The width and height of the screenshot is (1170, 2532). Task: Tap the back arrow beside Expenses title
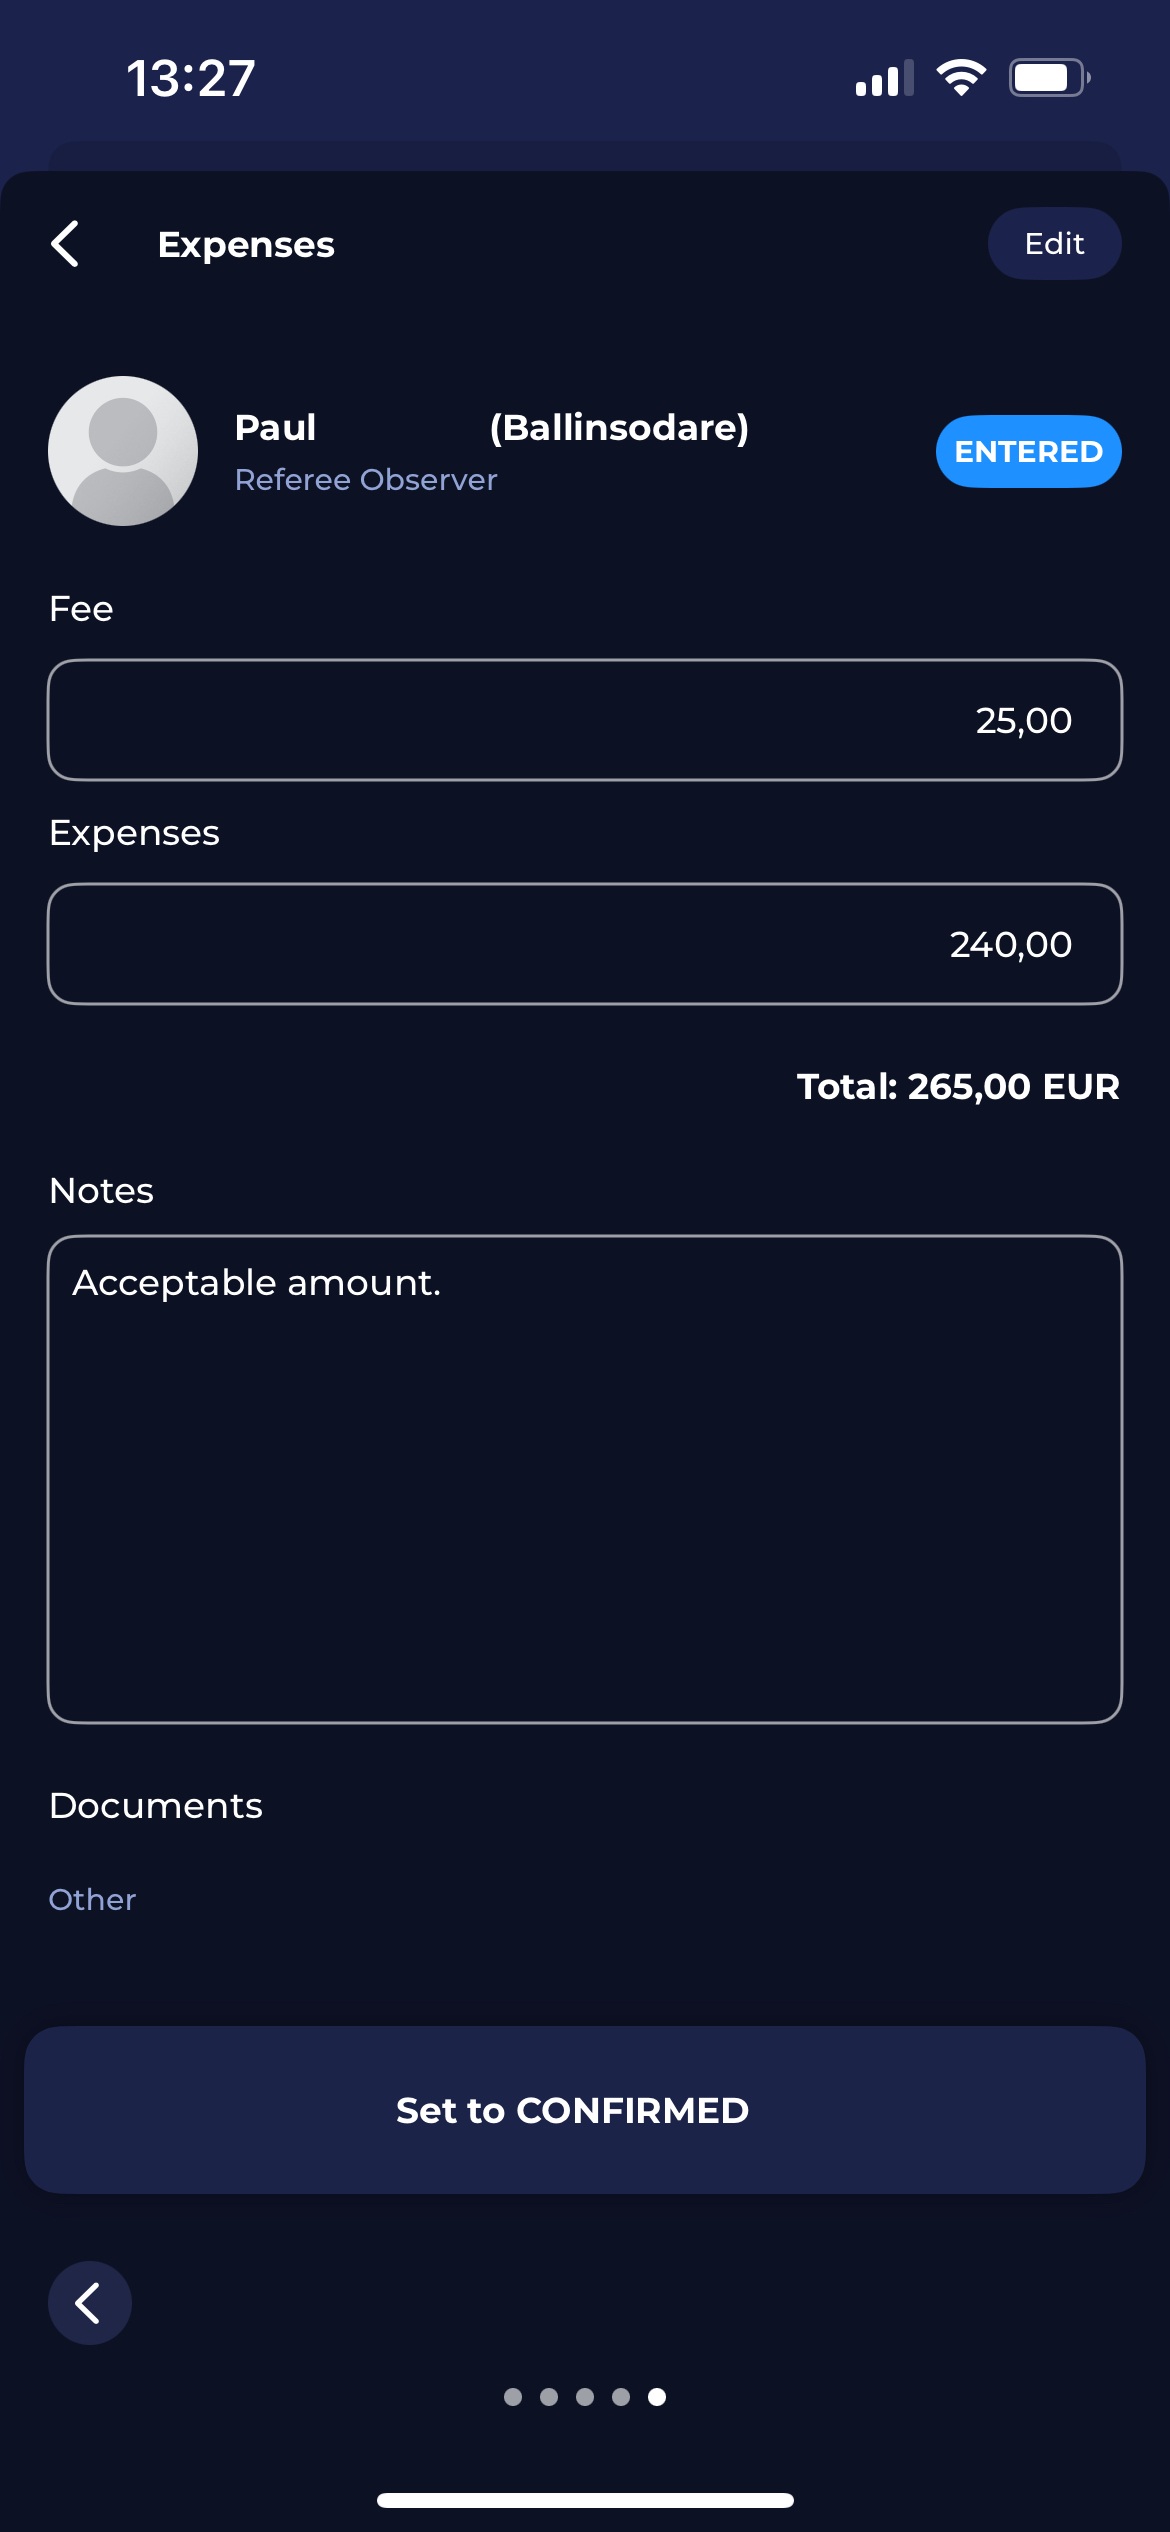coord(66,244)
